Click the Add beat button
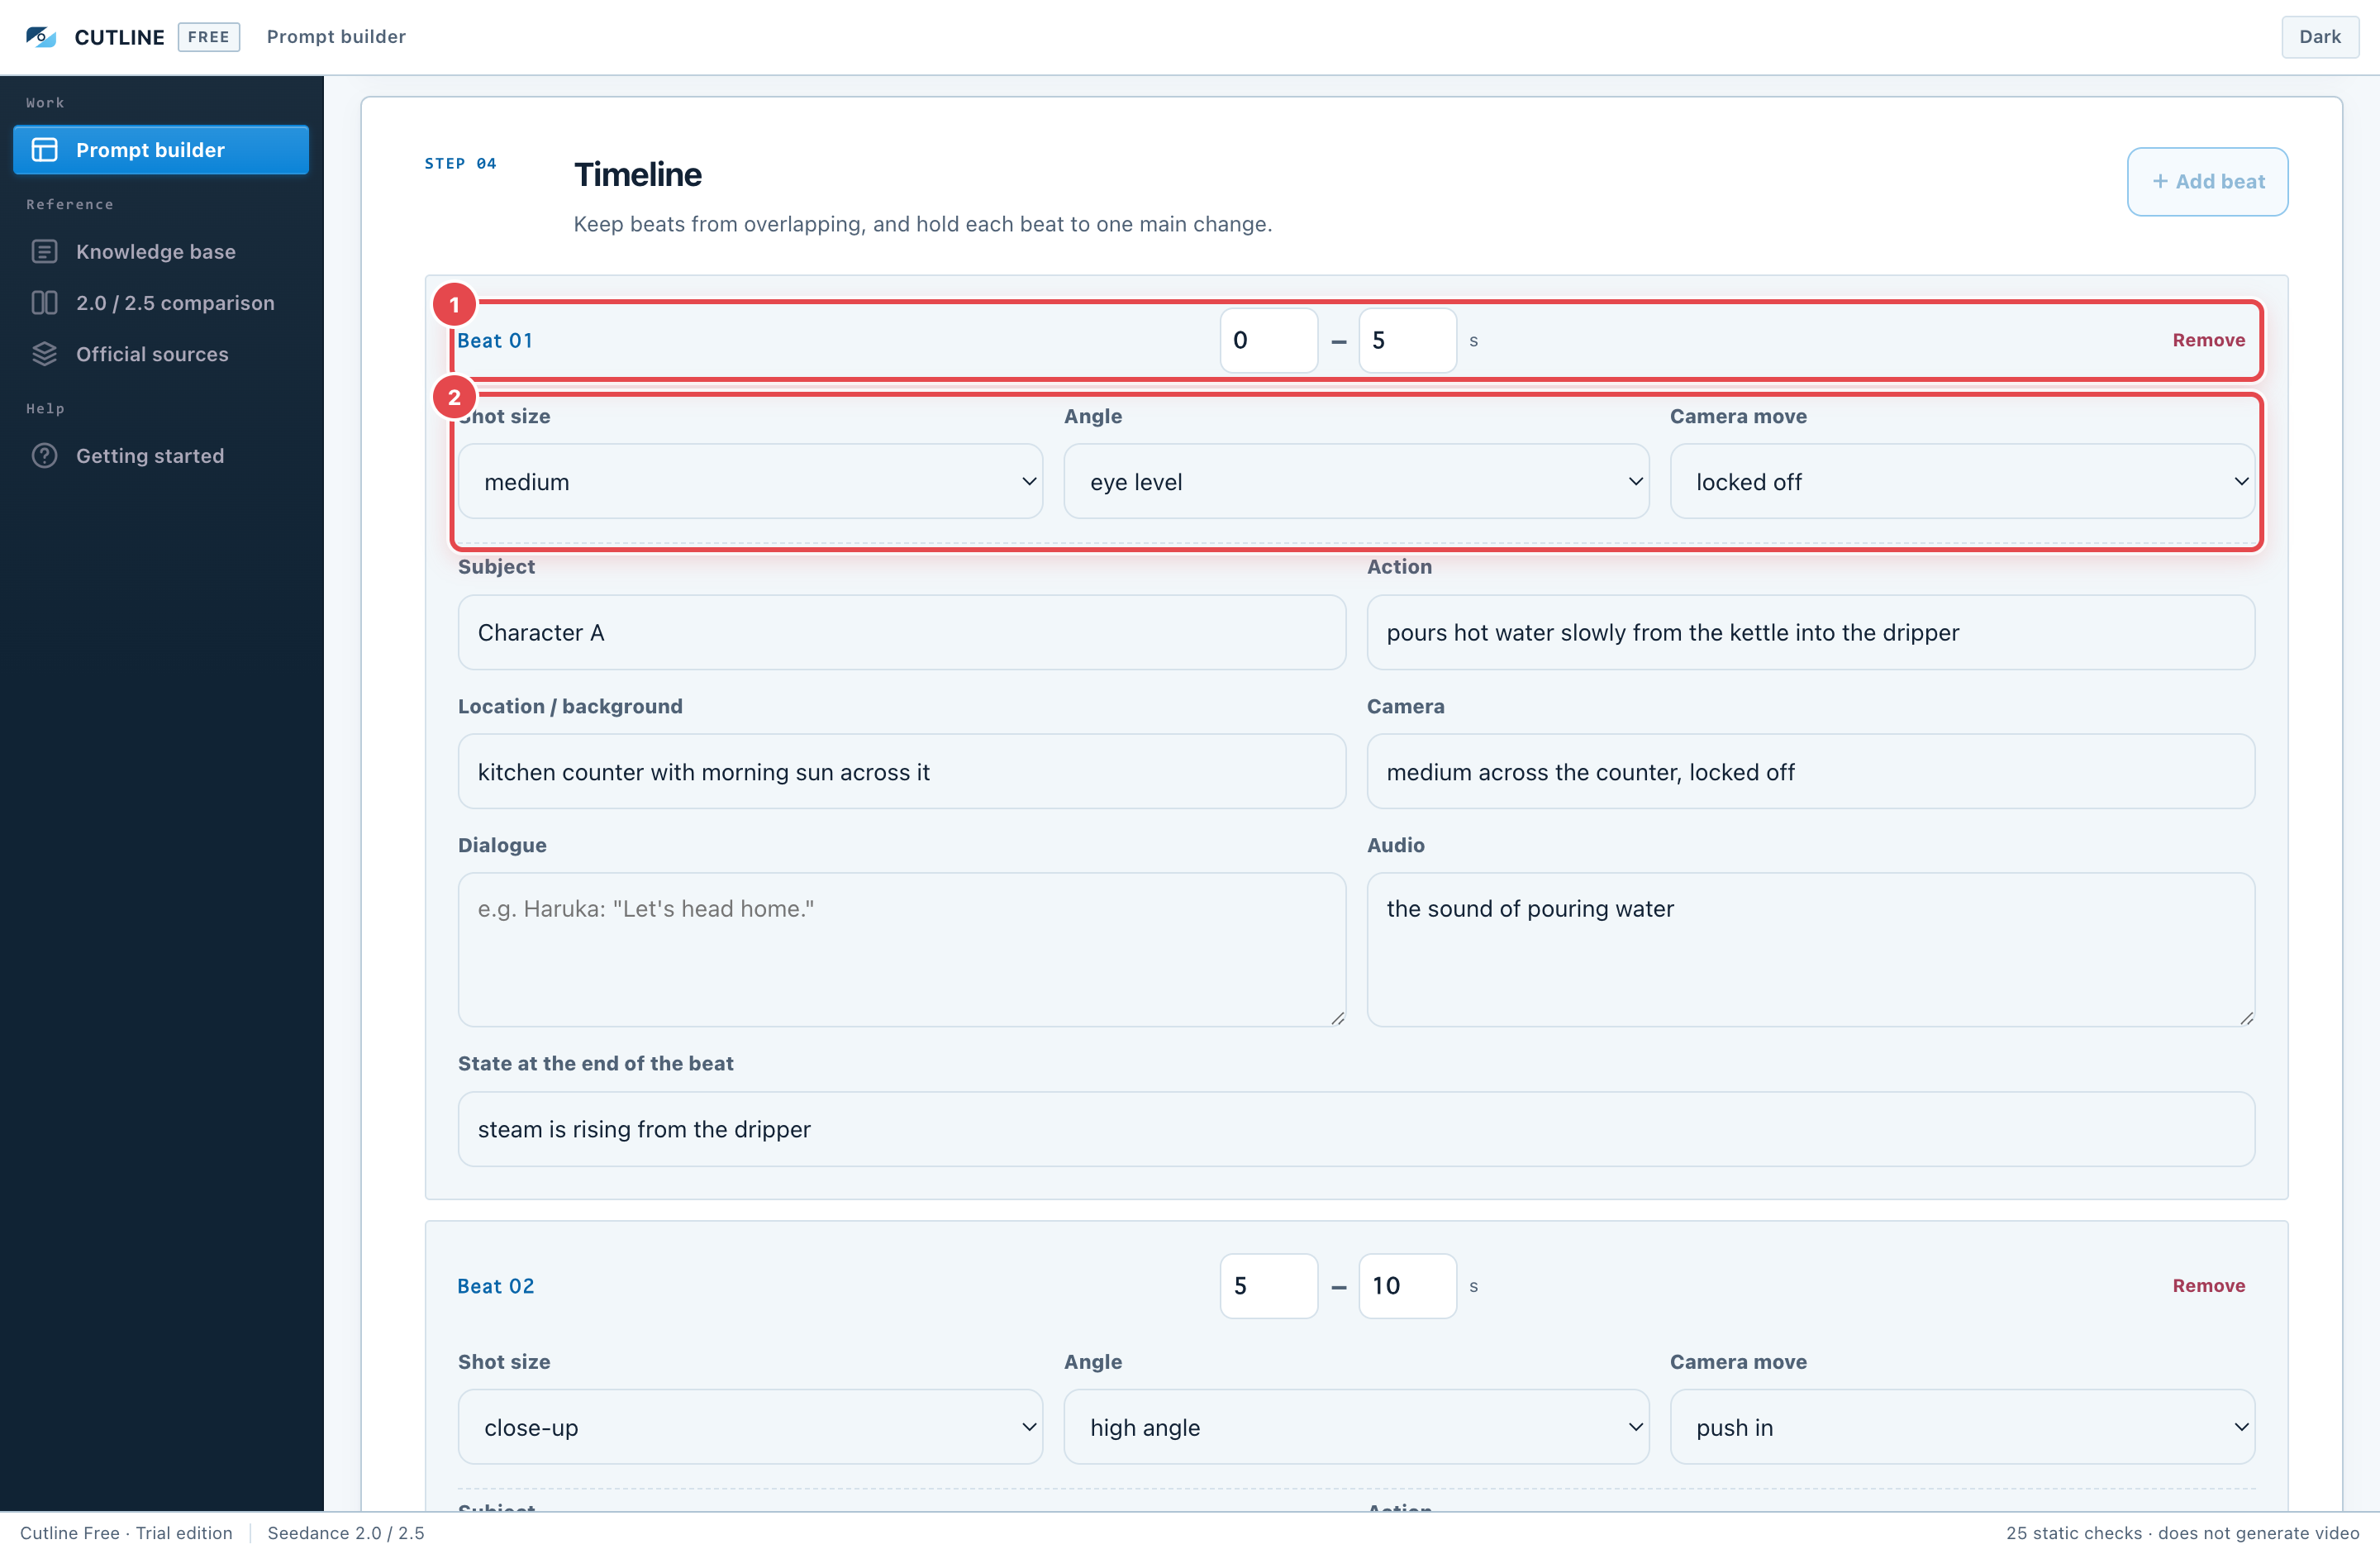Image resolution: width=2380 pixels, height=1554 pixels. pyautogui.click(x=2207, y=182)
